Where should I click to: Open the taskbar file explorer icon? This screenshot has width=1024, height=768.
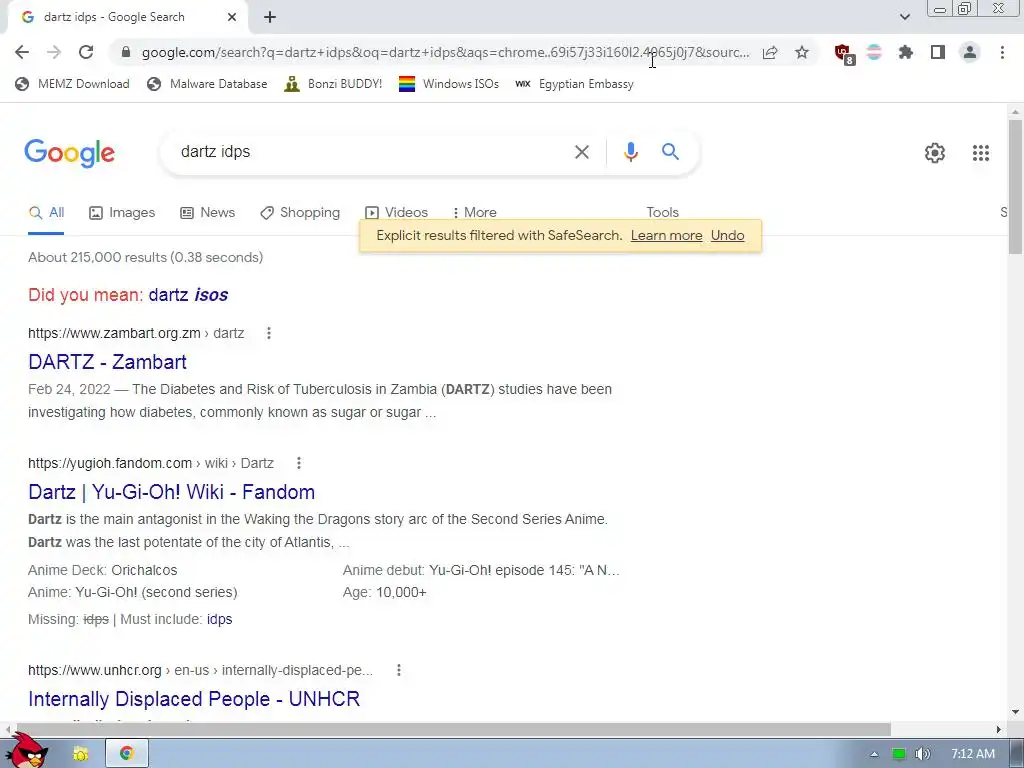click(x=80, y=754)
